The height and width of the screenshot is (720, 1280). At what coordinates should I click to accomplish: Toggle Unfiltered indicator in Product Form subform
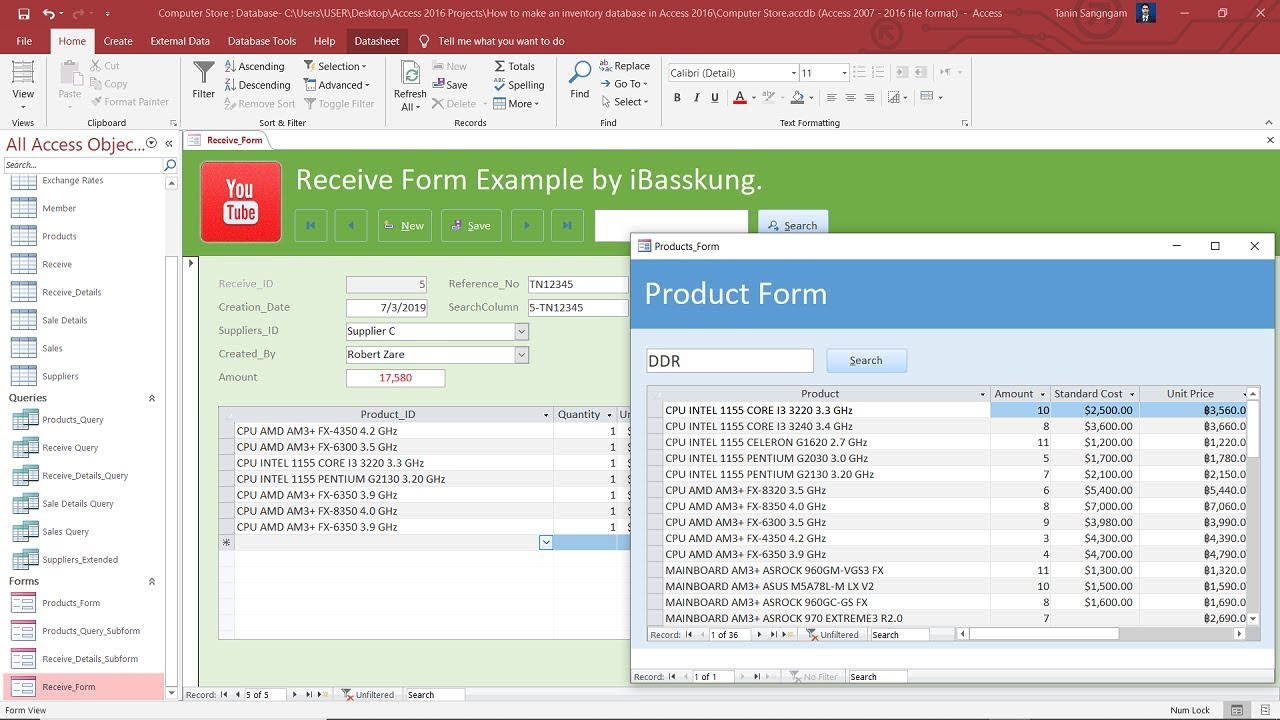coord(832,635)
